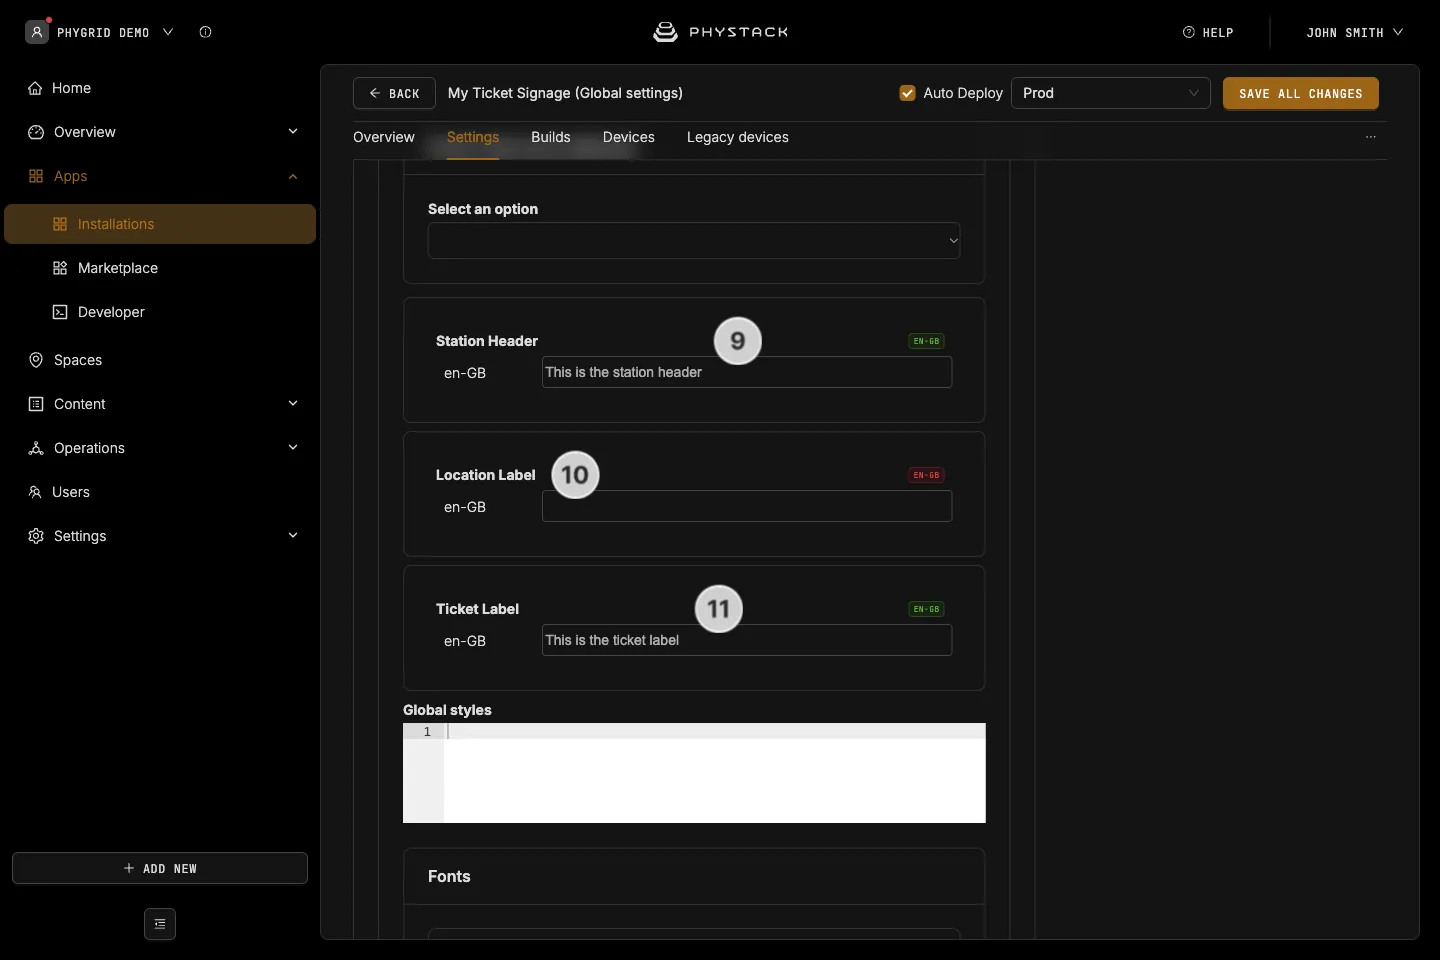The width and height of the screenshot is (1440, 960).
Task: Open the three-dots more options menu
Action: click(x=1371, y=137)
